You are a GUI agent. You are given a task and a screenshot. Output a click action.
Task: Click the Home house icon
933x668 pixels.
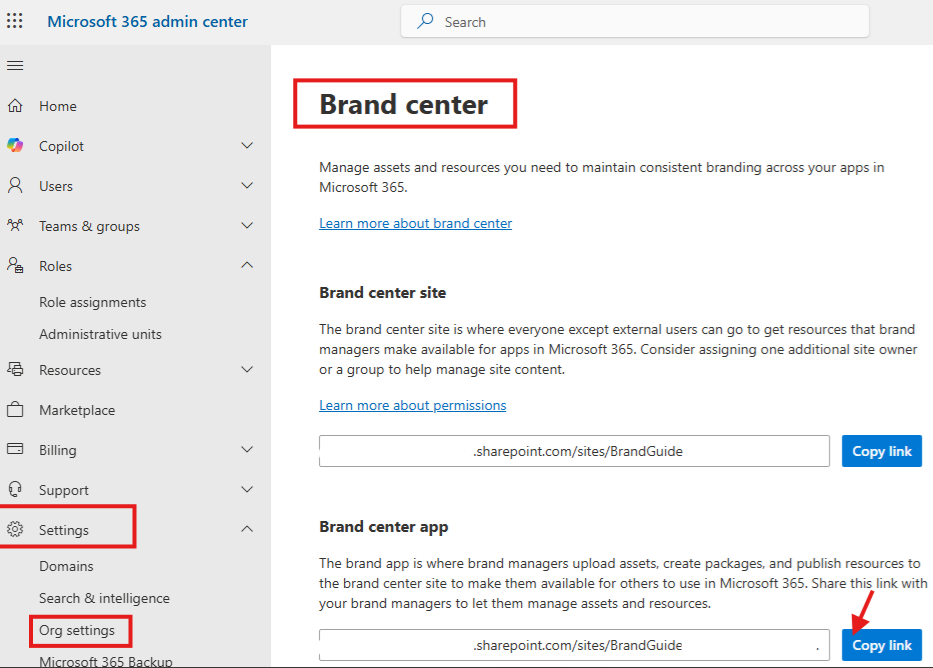(x=15, y=106)
